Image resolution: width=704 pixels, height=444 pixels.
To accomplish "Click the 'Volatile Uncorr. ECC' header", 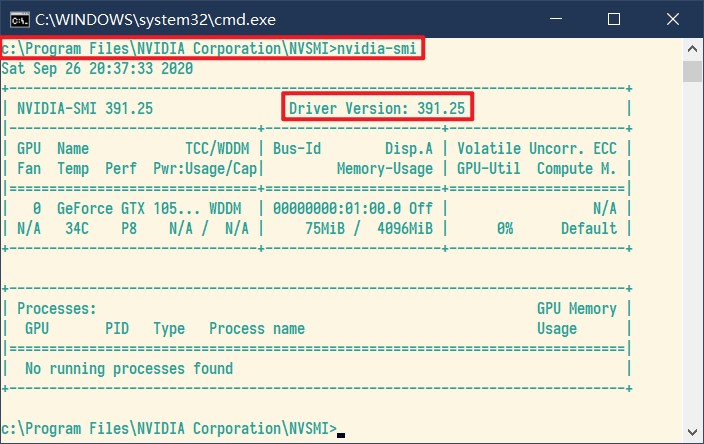I will click(x=537, y=148).
